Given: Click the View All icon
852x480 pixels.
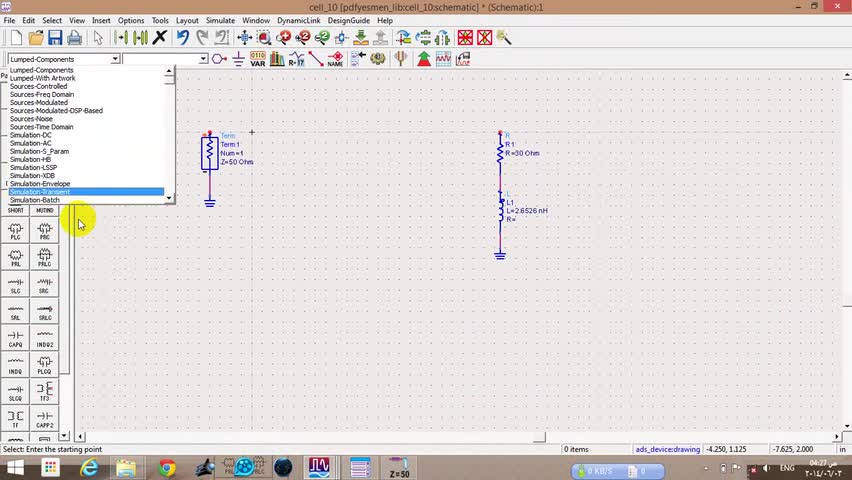Looking at the screenshot, I should pyautogui.click(x=245, y=38).
